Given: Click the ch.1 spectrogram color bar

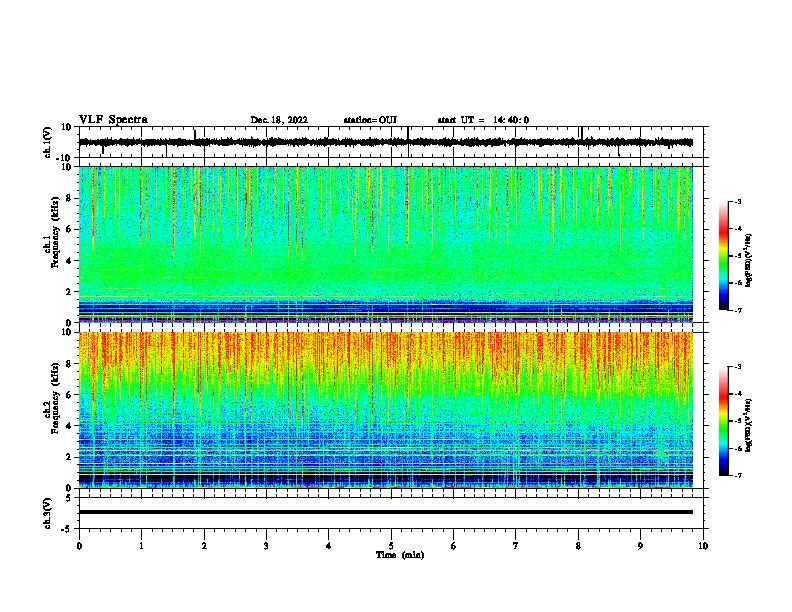Looking at the screenshot, I should [724, 256].
